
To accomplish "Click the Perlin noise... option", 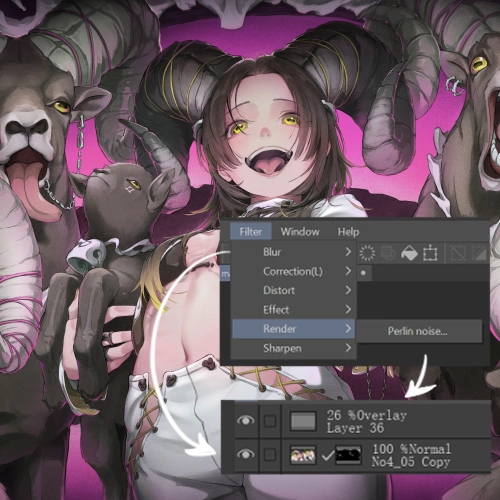I will click(418, 331).
